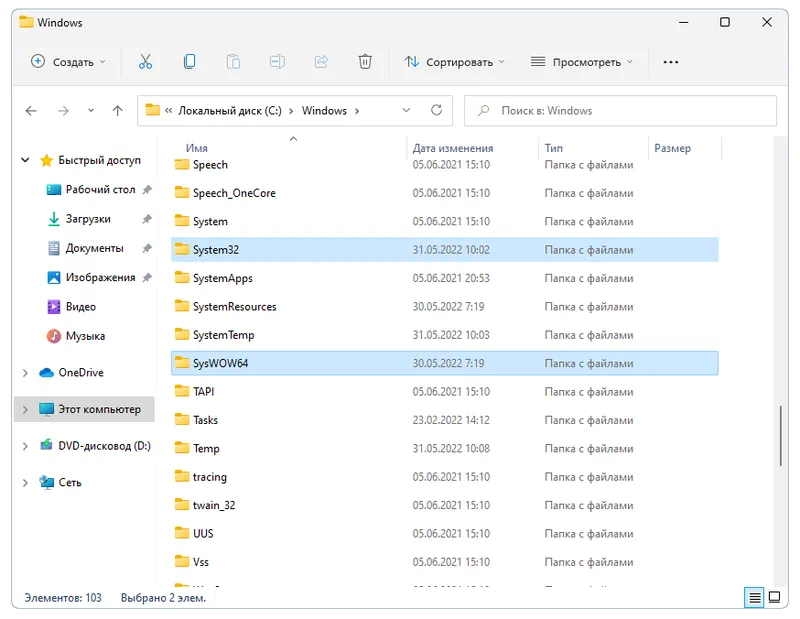
Task: Open Загрузки in Quick access
Action: click(x=88, y=219)
